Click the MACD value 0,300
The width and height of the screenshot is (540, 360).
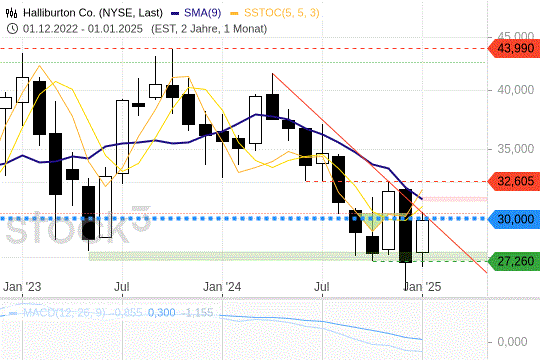[162, 313]
